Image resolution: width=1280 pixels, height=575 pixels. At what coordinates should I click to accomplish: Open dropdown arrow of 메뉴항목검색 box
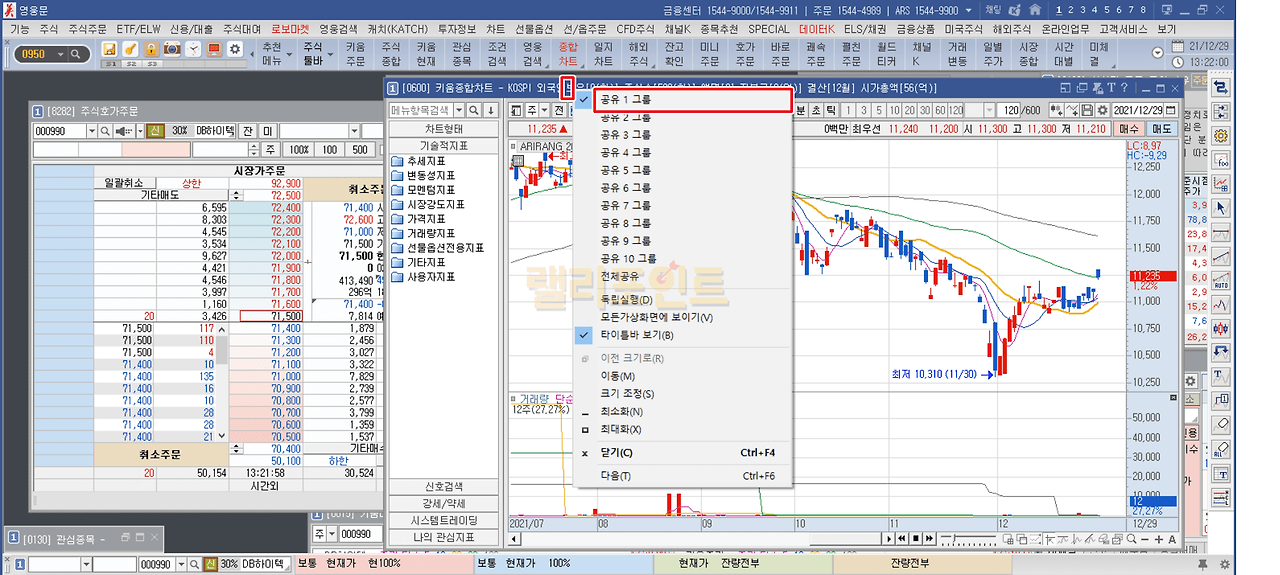point(459,110)
